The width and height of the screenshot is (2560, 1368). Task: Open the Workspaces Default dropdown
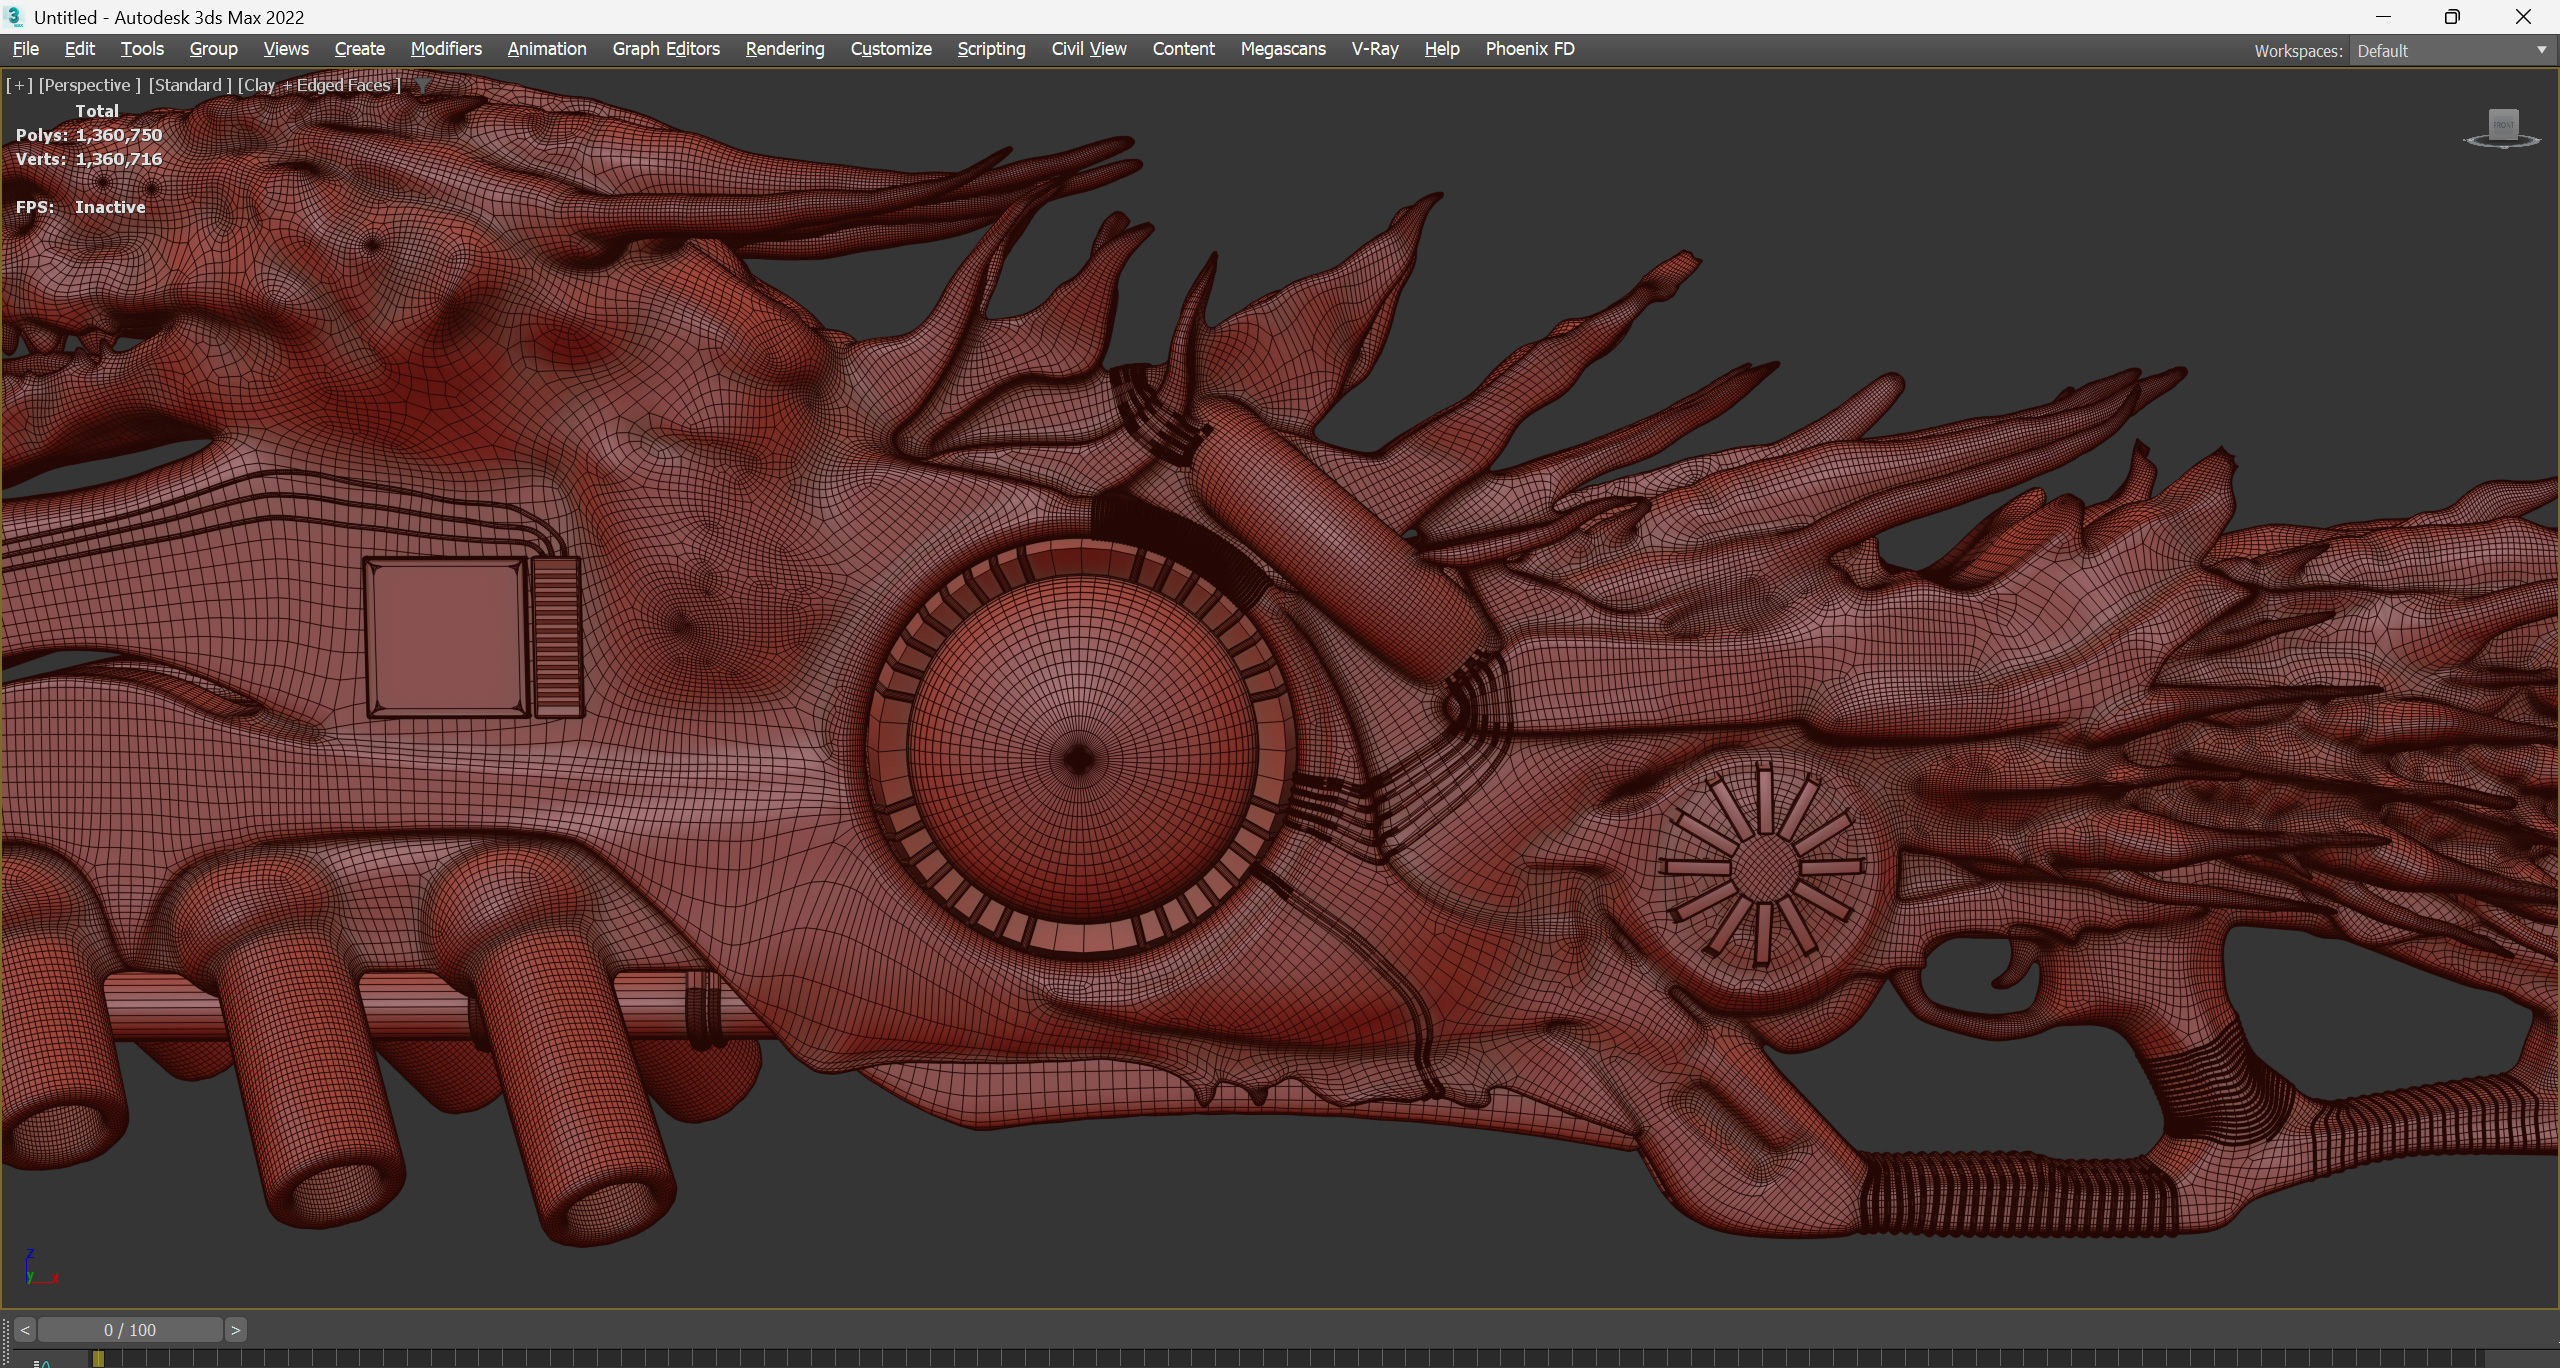[x=2452, y=51]
